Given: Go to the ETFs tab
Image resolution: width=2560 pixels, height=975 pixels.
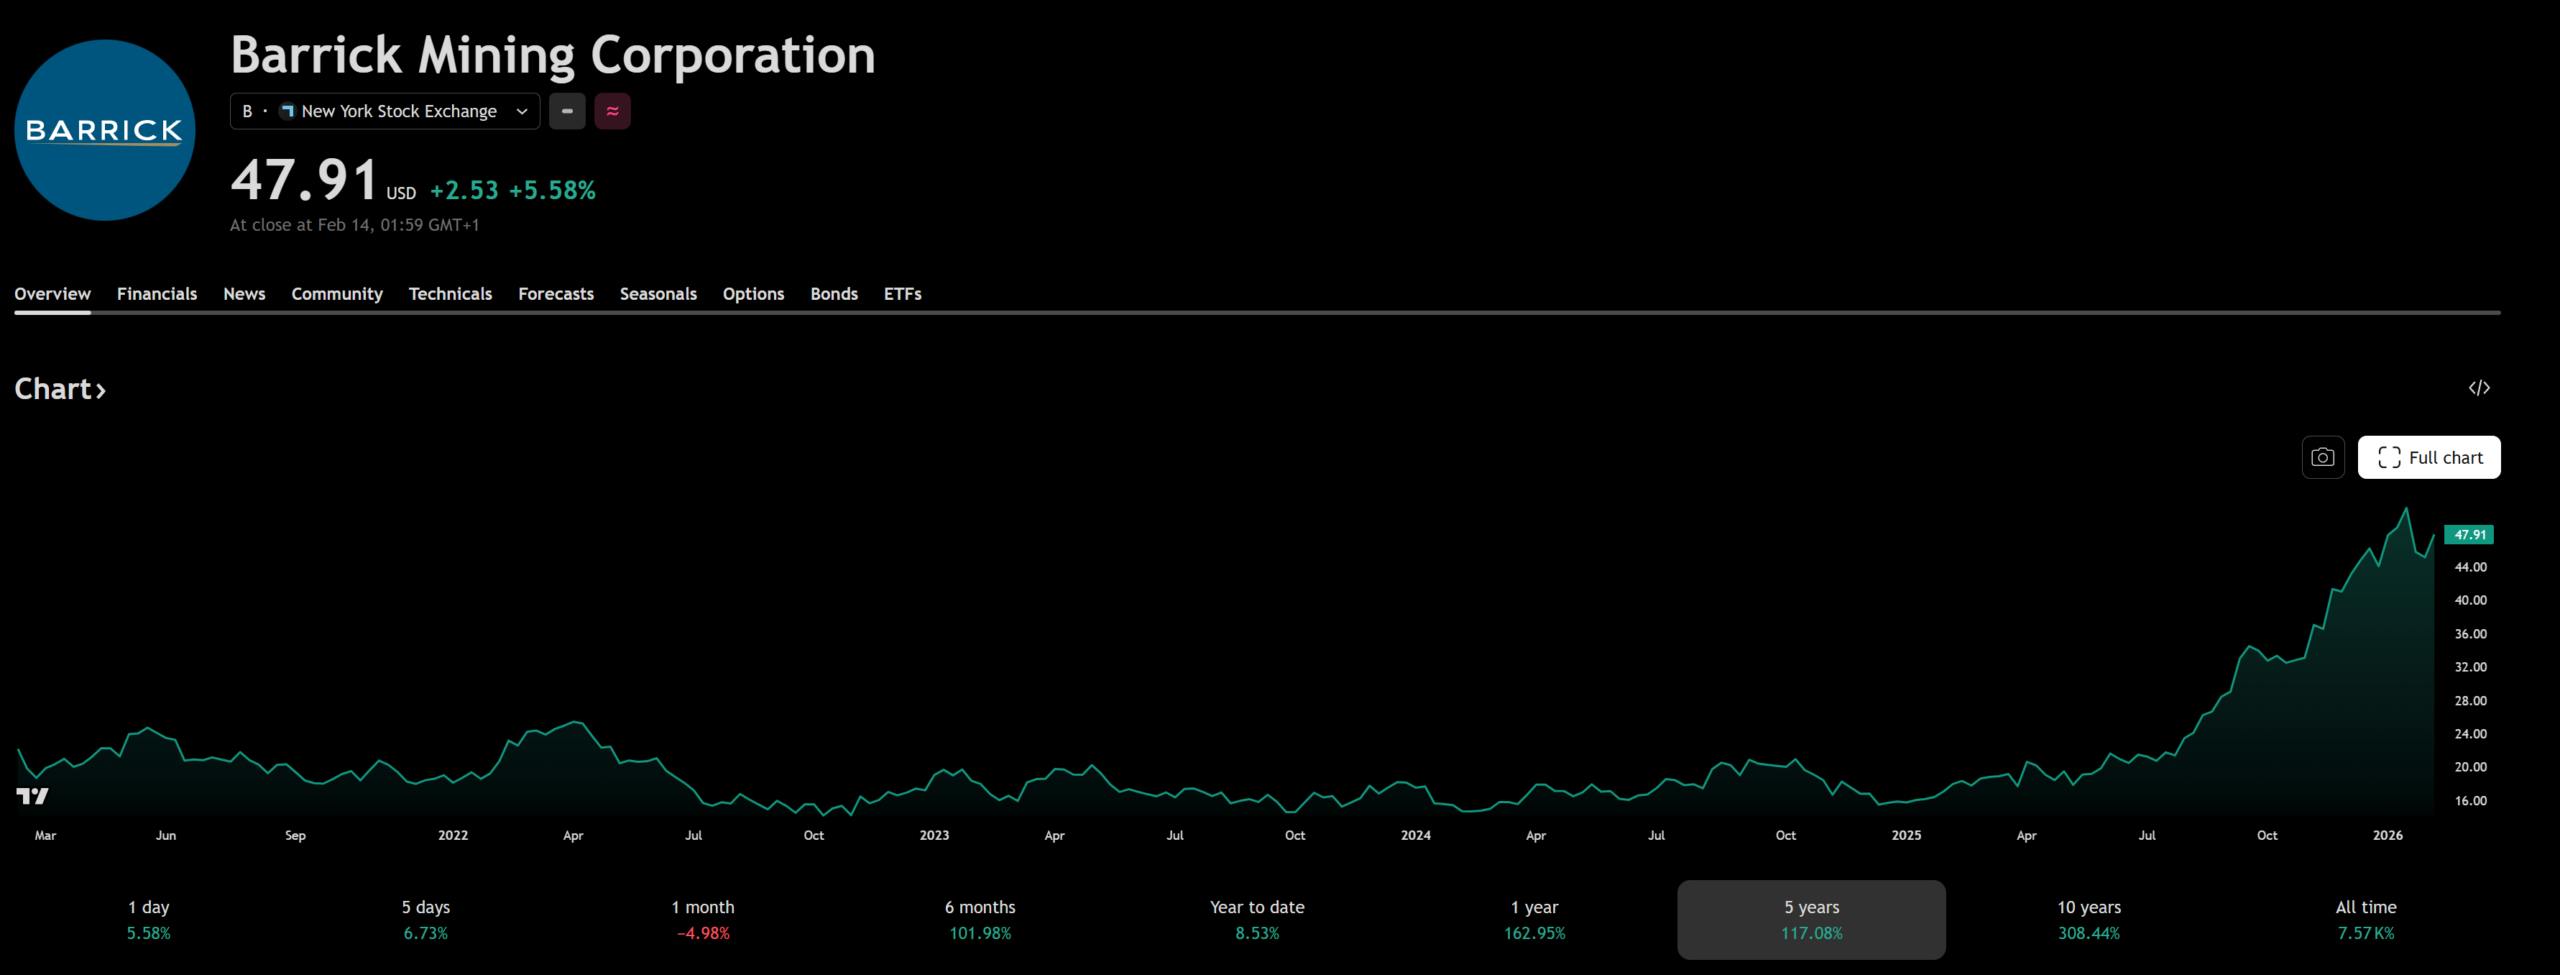Looking at the screenshot, I should 903,294.
